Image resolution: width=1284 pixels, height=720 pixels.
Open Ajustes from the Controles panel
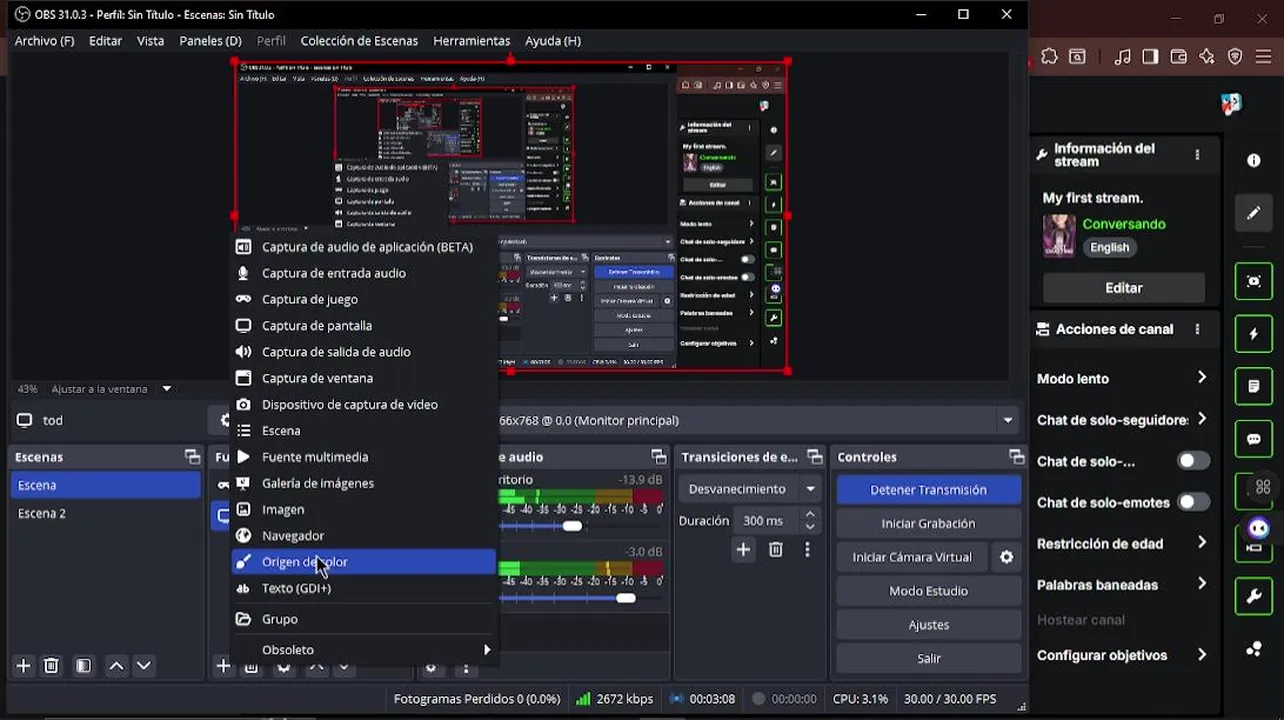point(928,625)
